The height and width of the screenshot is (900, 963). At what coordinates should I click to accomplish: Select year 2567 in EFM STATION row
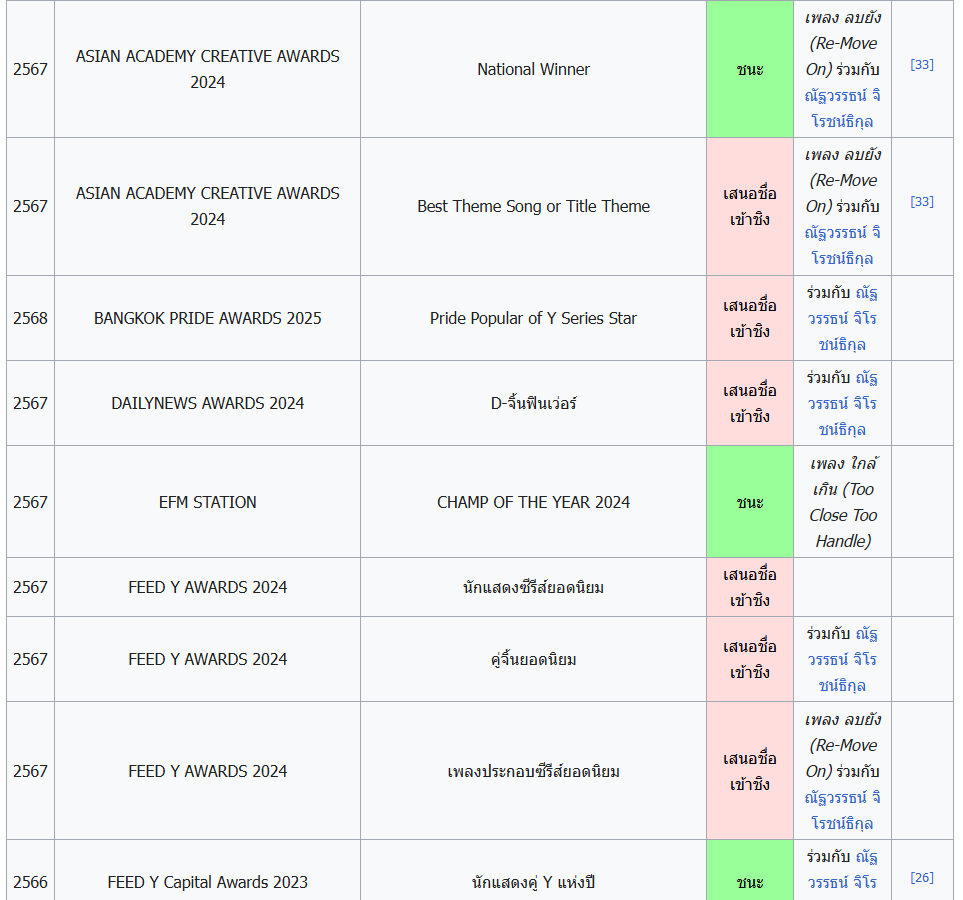click(30, 502)
